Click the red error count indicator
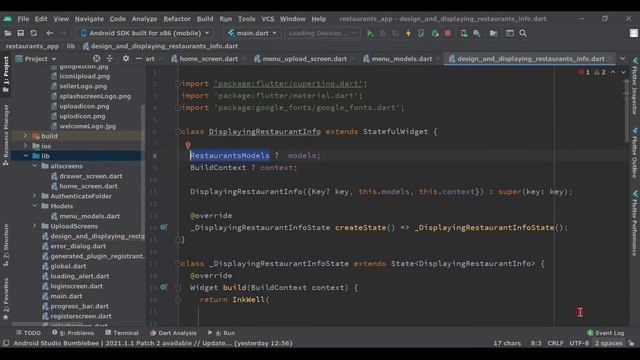The width and height of the screenshot is (640, 360). pyautogui.click(x=584, y=72)
